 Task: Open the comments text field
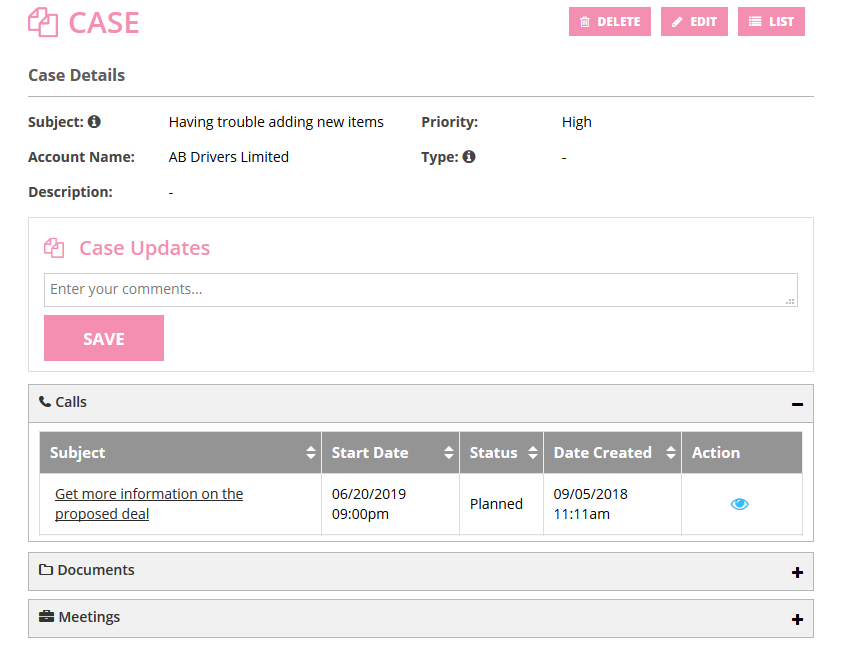point(421,290)
